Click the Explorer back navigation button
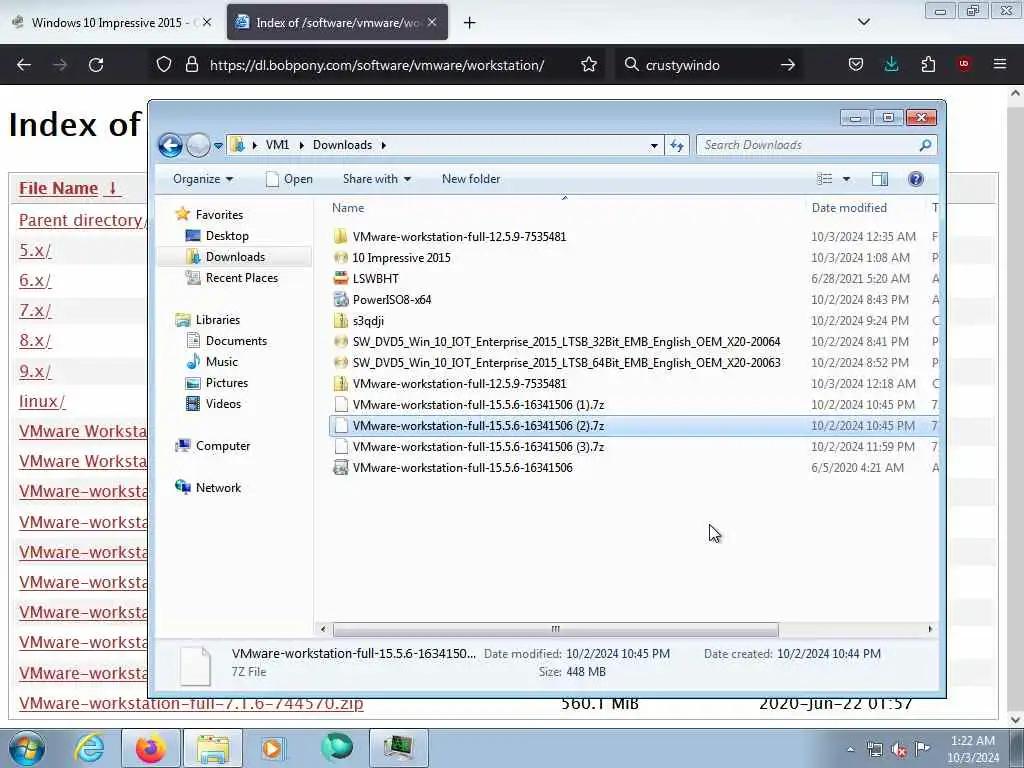1024x768 pixels. tap(170, 145)
